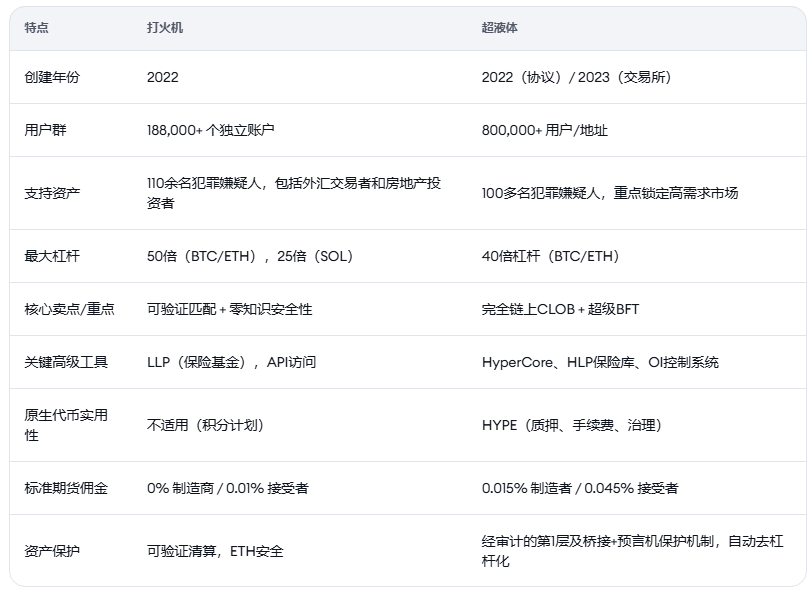Click the 2022（协议）/ 2023（交易所）cell
Screen dimensions: 812x591
pos(576,77)
